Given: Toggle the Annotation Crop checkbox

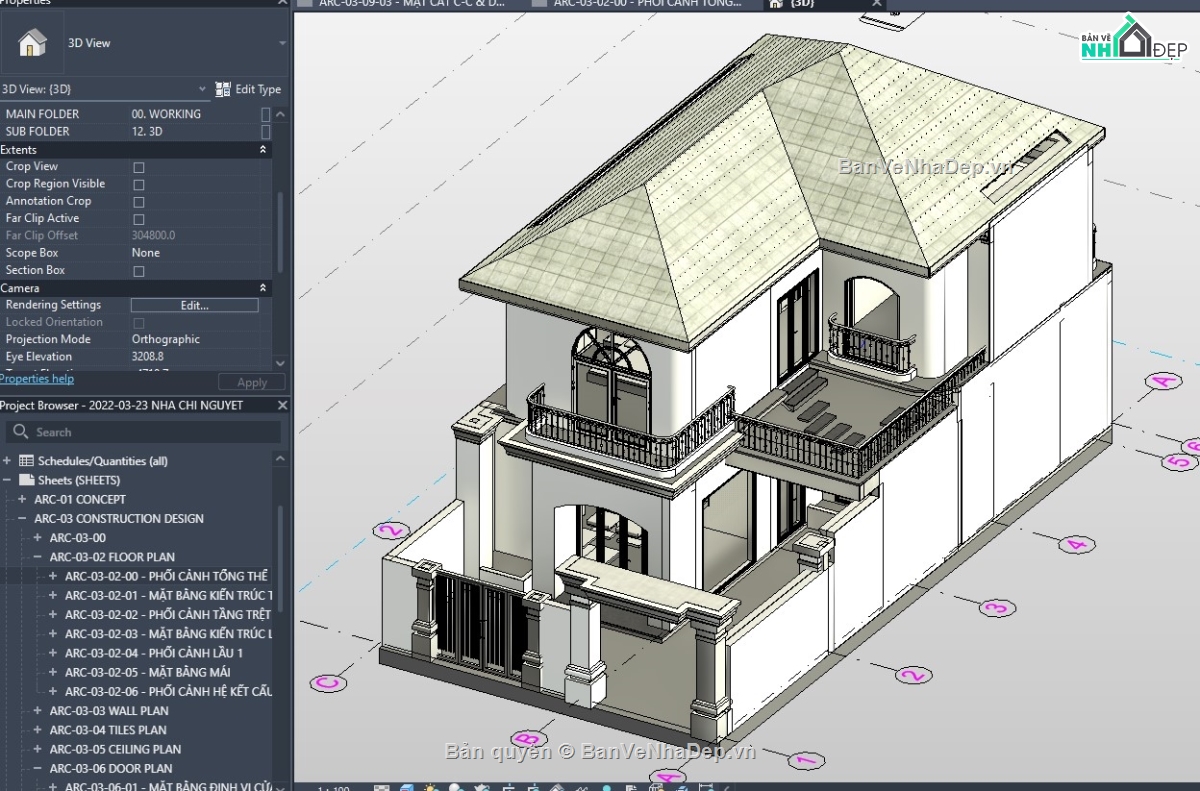Looking at the screenshot, I should point(139,201).
